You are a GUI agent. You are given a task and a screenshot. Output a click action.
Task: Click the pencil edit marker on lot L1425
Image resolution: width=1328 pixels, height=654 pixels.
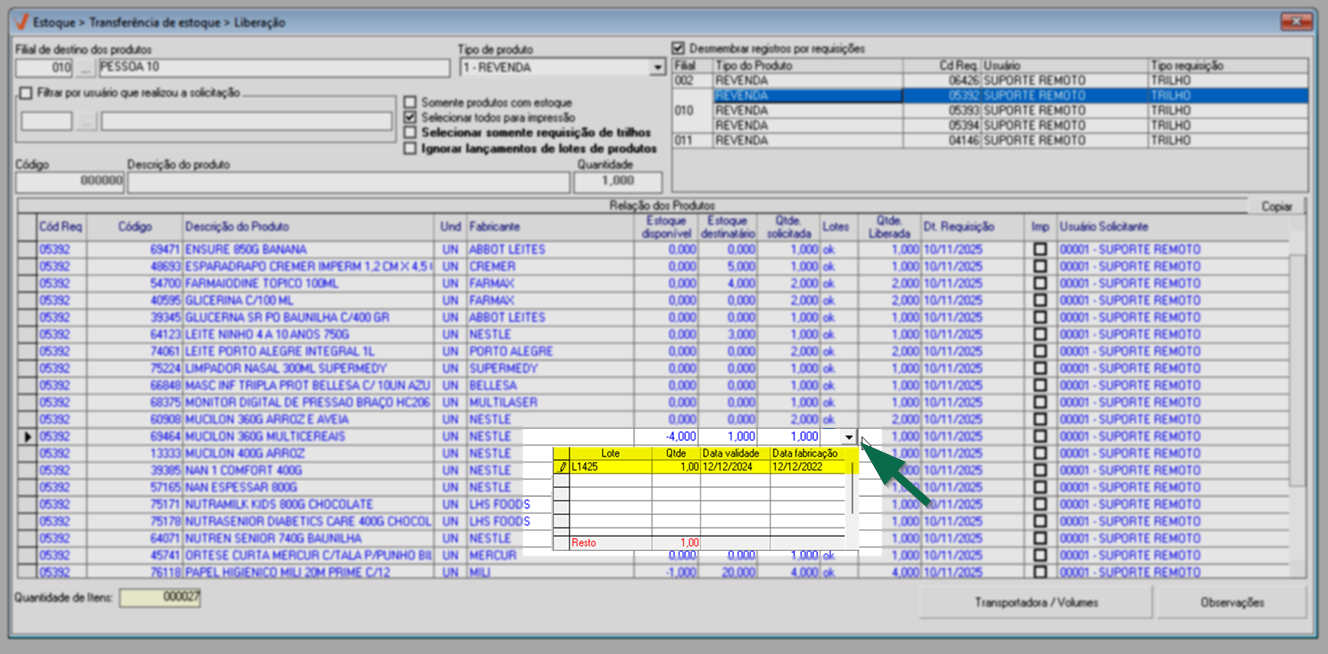[x=562, y=467]
